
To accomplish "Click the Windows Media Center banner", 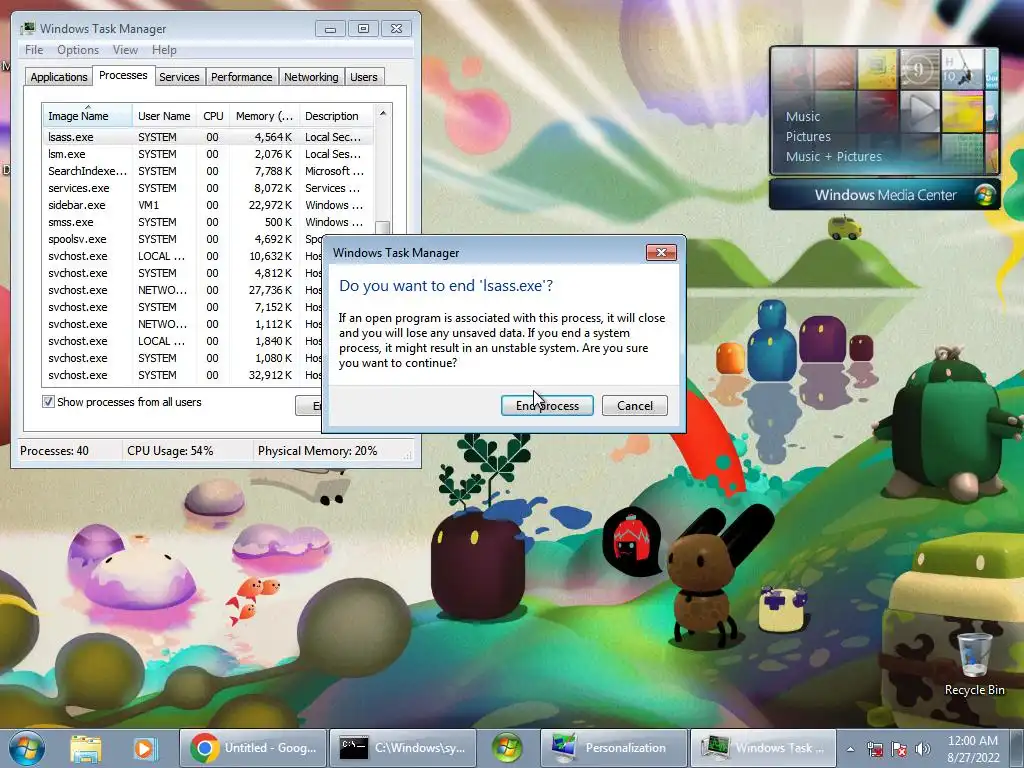I will pyautogui.click(x=884, y=195).
